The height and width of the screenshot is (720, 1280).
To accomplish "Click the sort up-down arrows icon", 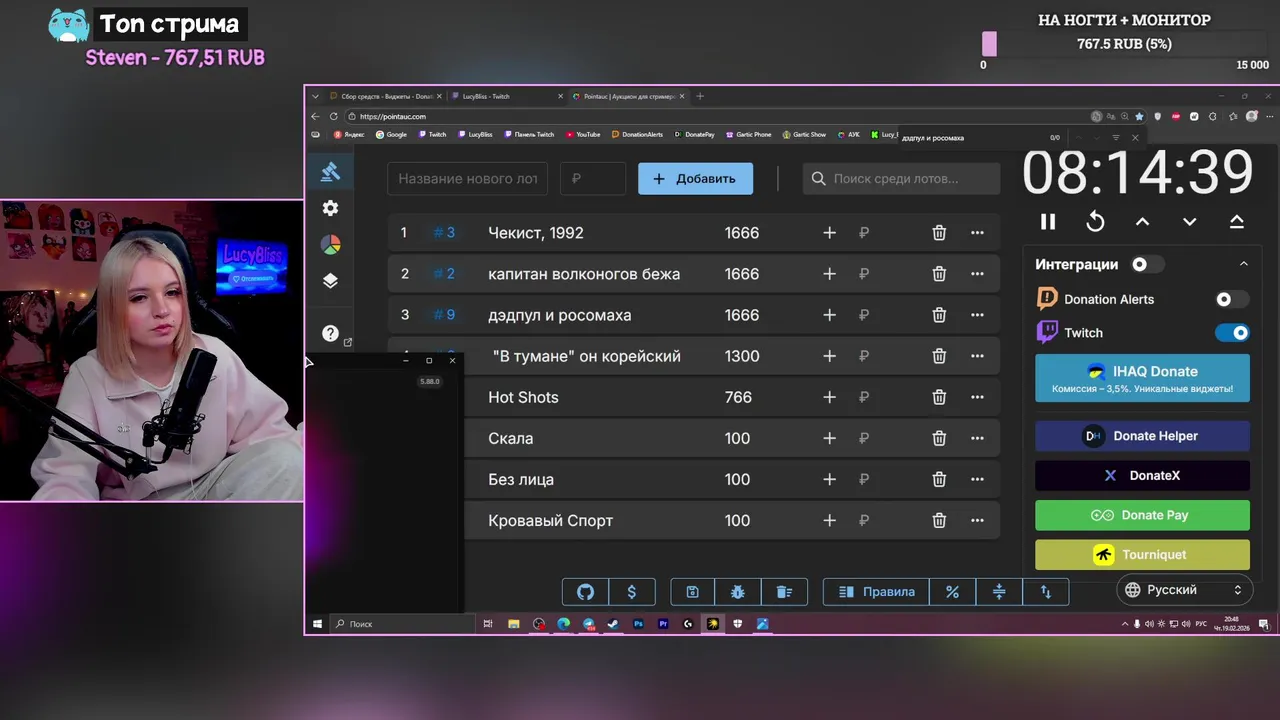I will (x=1046, y=592).
